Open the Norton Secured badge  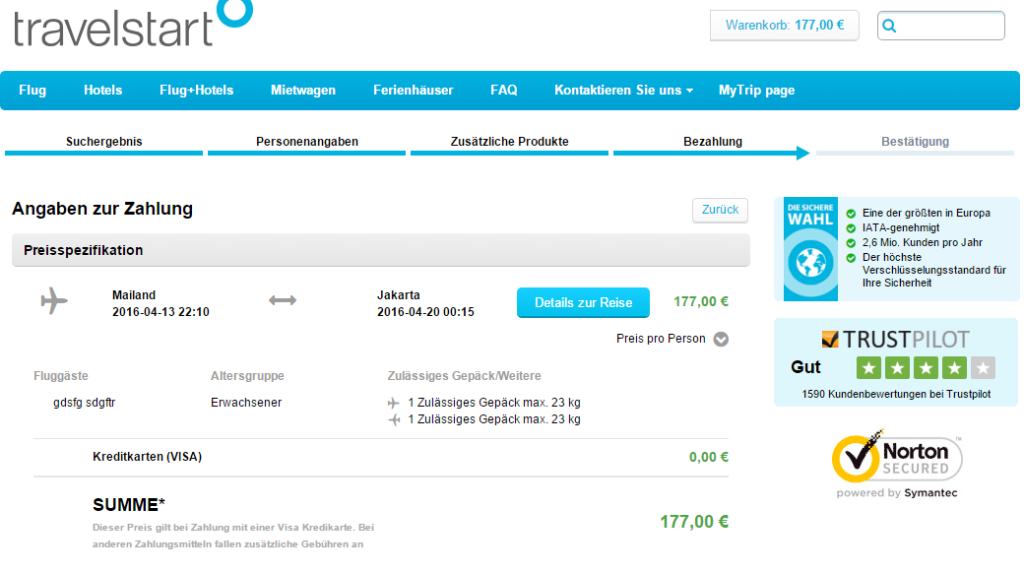[897, 463]
